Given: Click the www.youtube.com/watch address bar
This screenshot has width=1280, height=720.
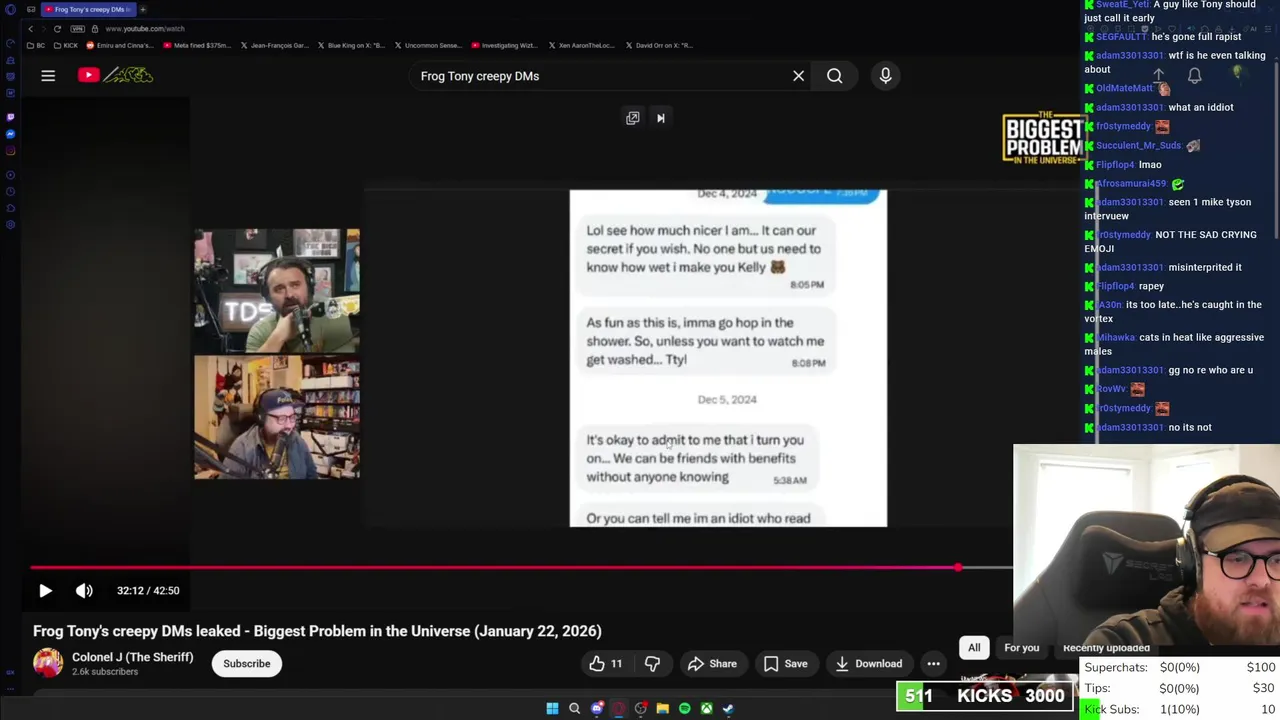Looking at the screenshot, I should [145, 29].
